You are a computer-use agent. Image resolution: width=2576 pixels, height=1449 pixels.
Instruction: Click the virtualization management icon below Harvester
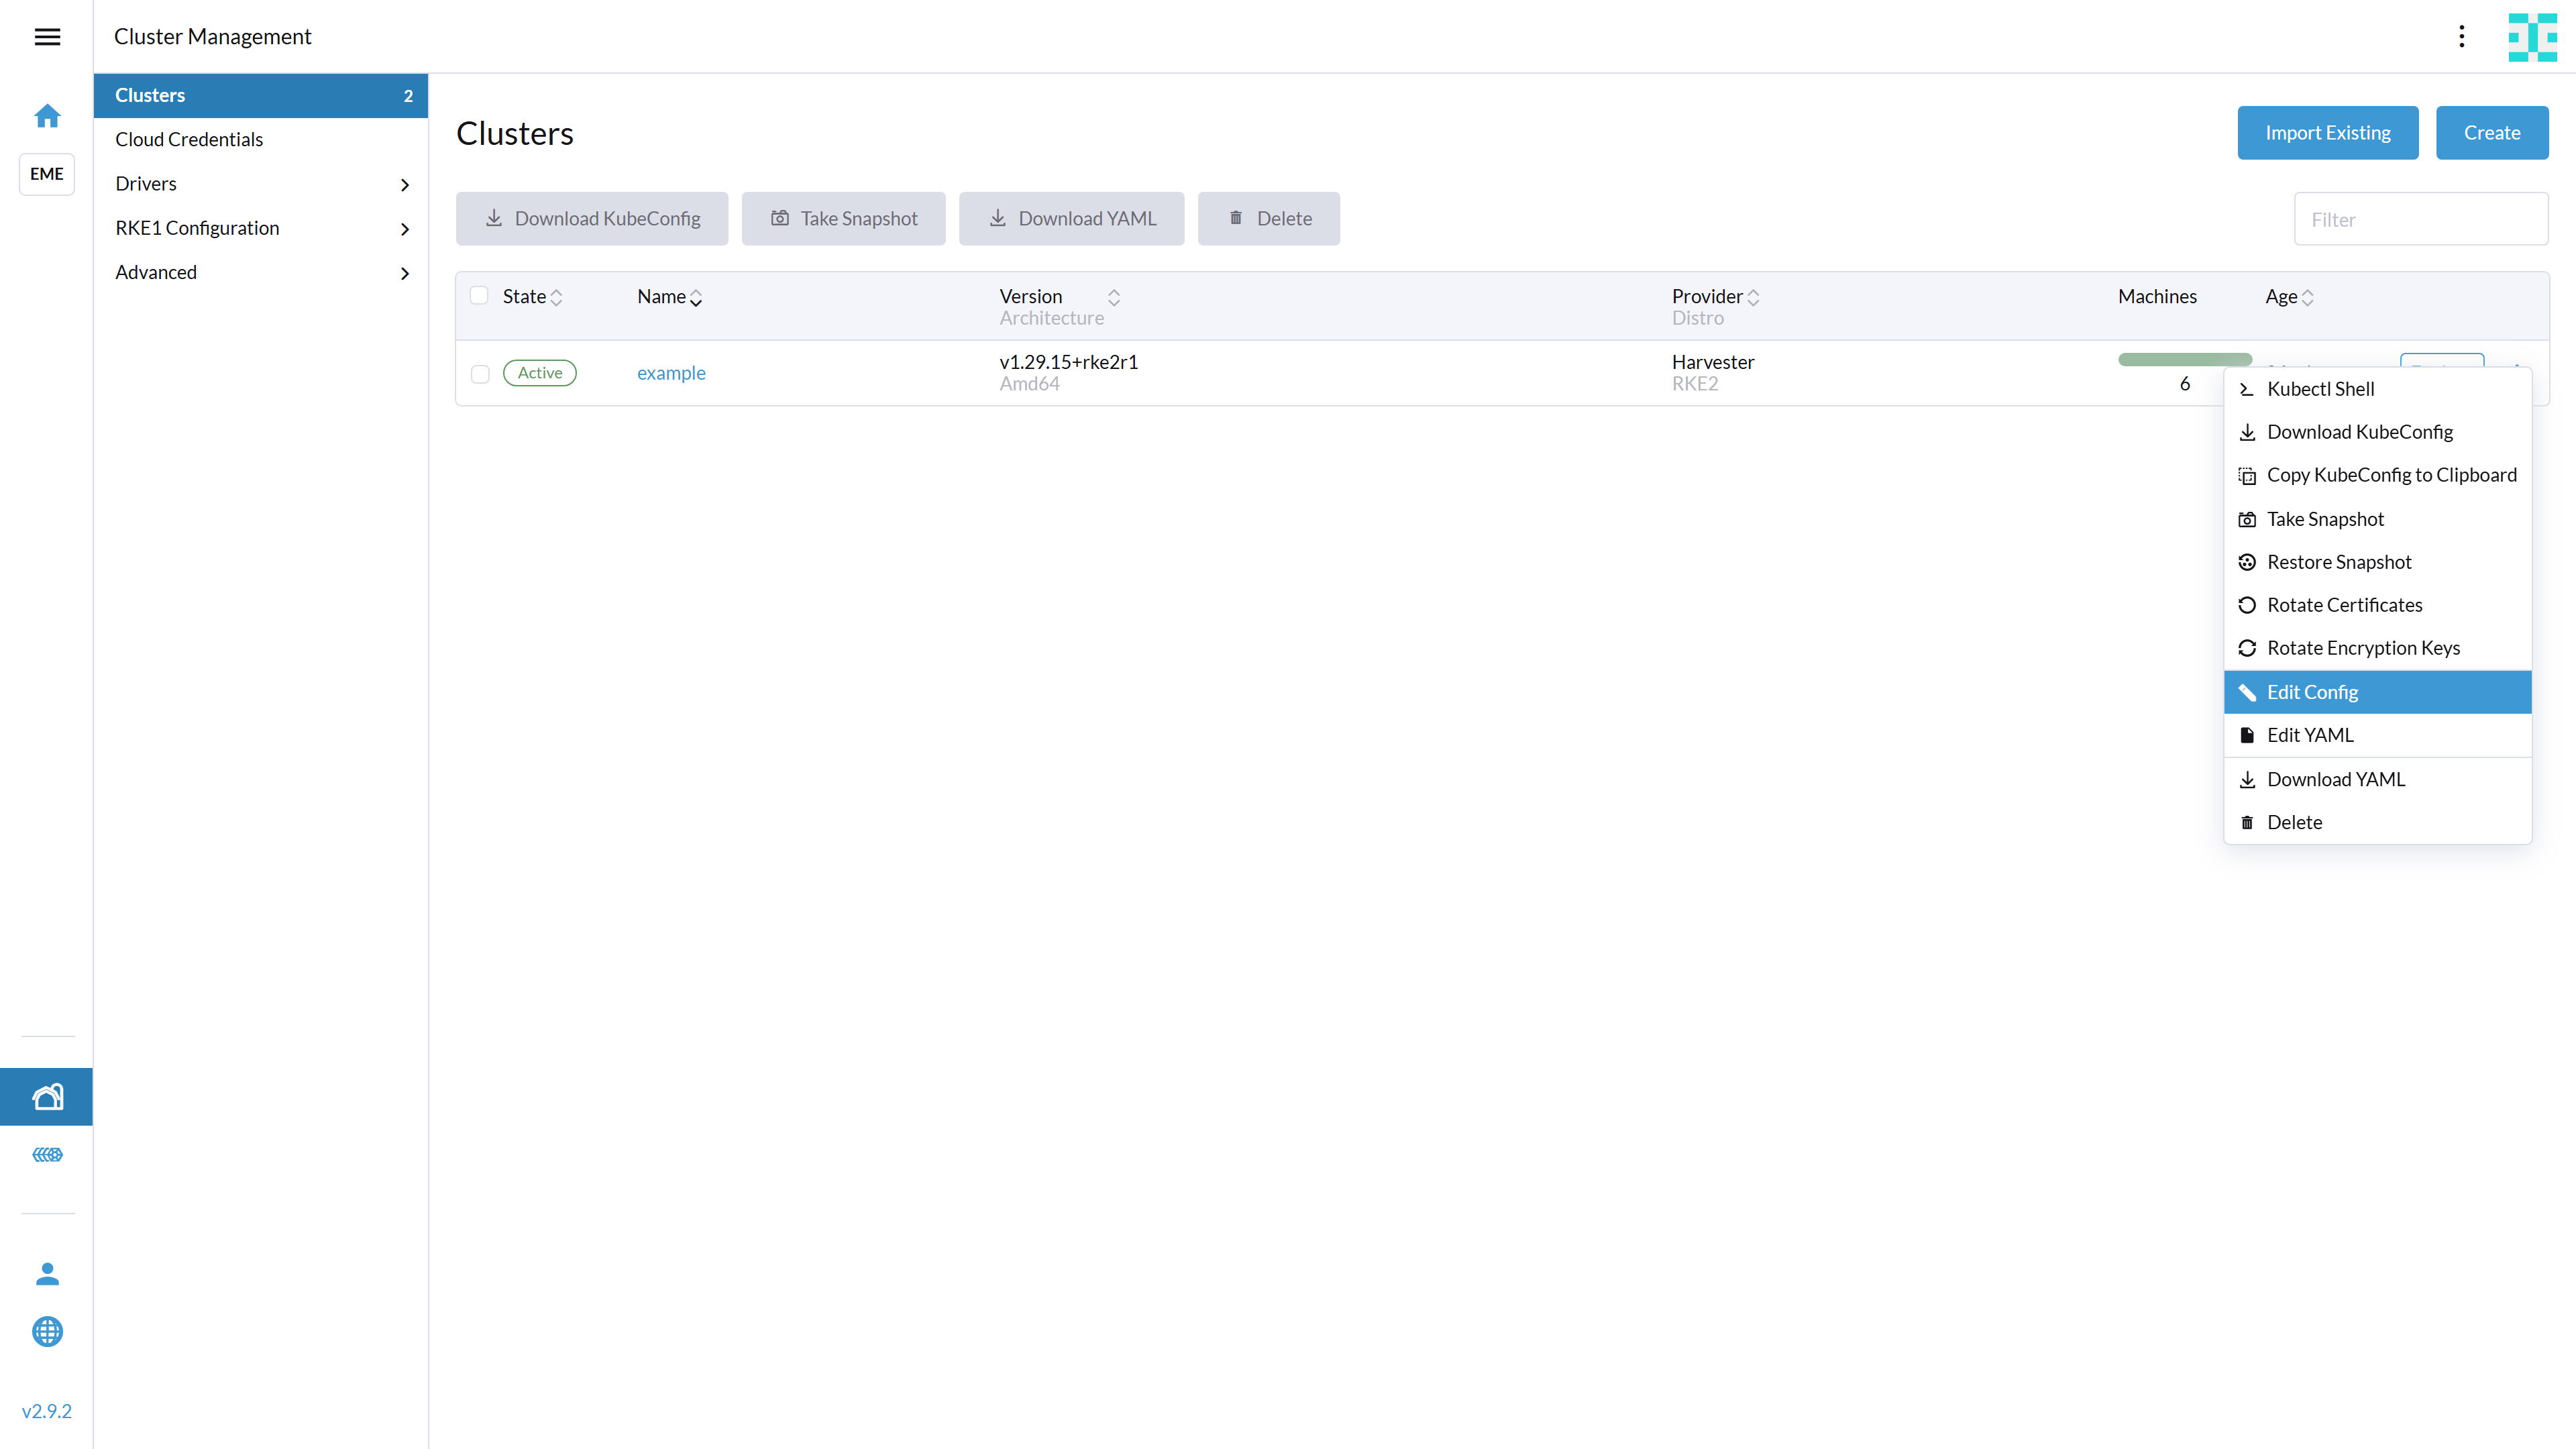pyautogui.click(x=47, y=1155)
